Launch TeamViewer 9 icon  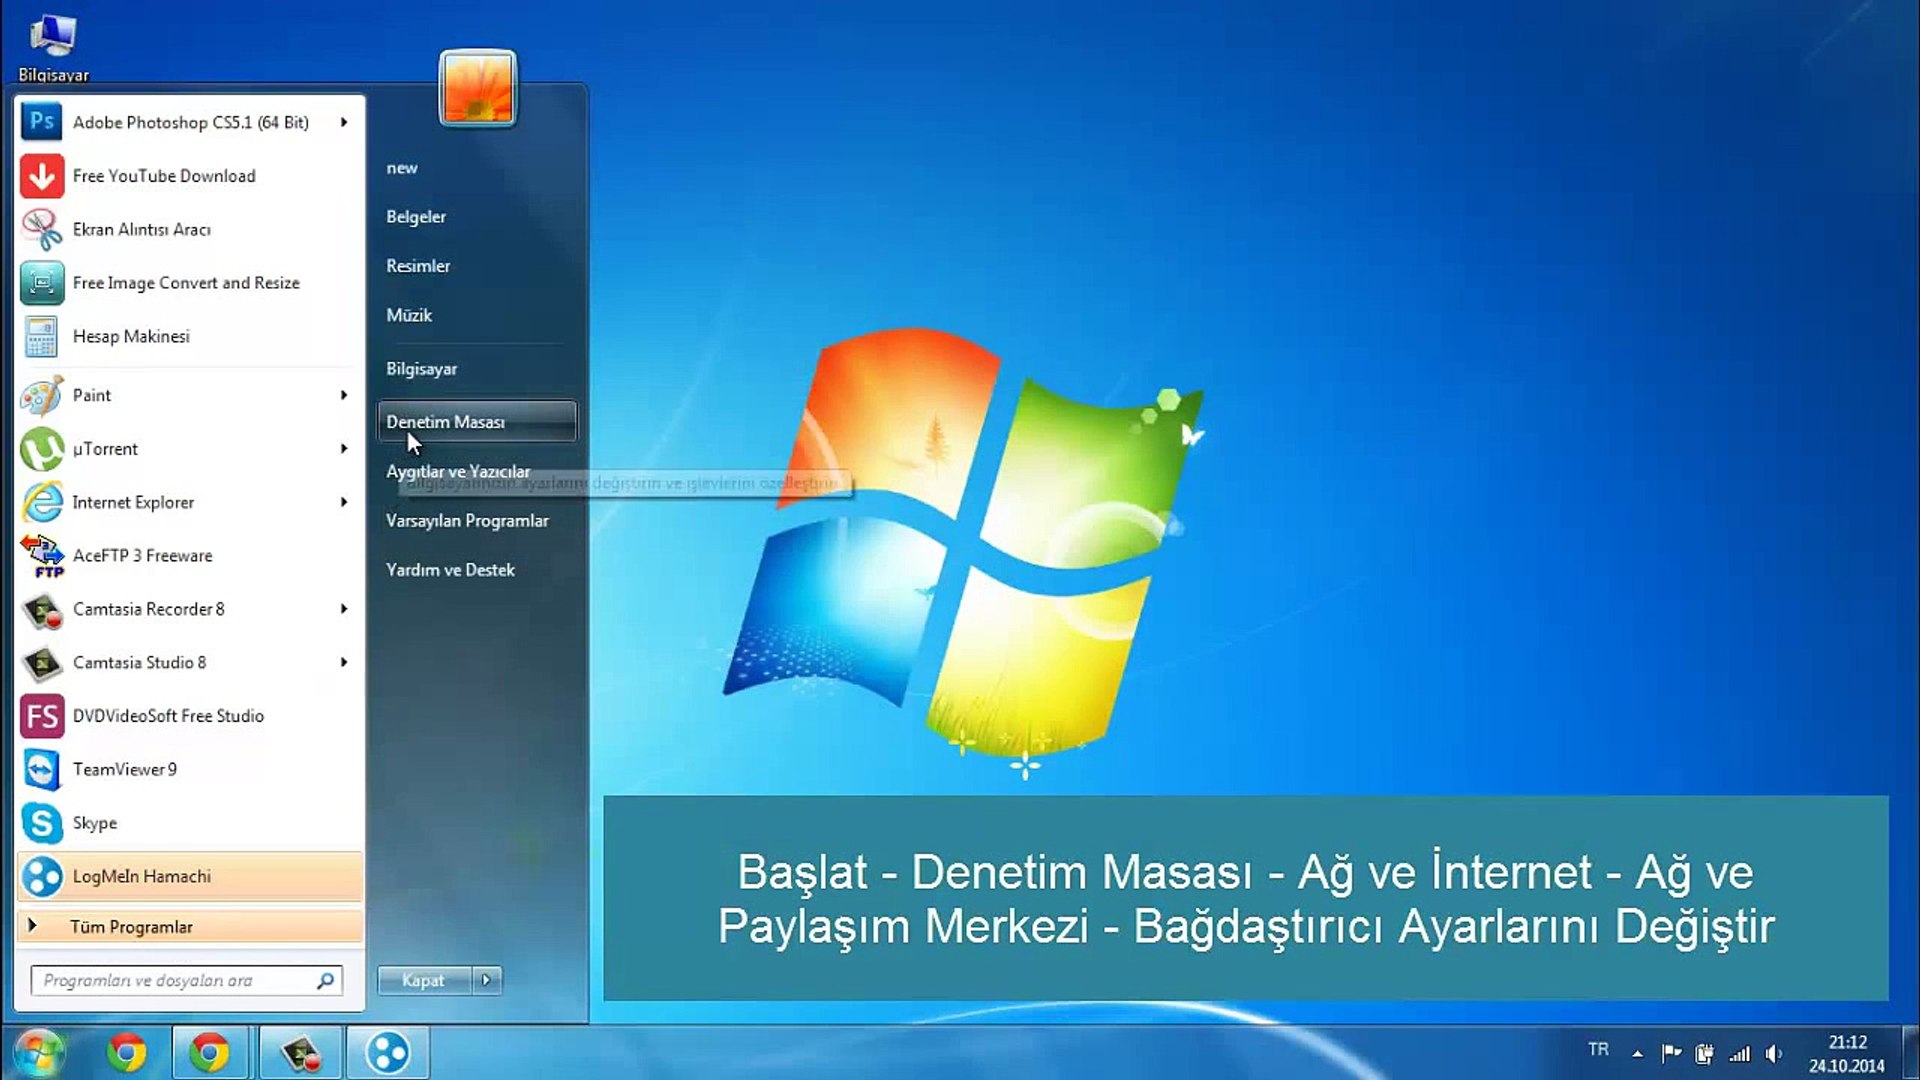(41, 770)
